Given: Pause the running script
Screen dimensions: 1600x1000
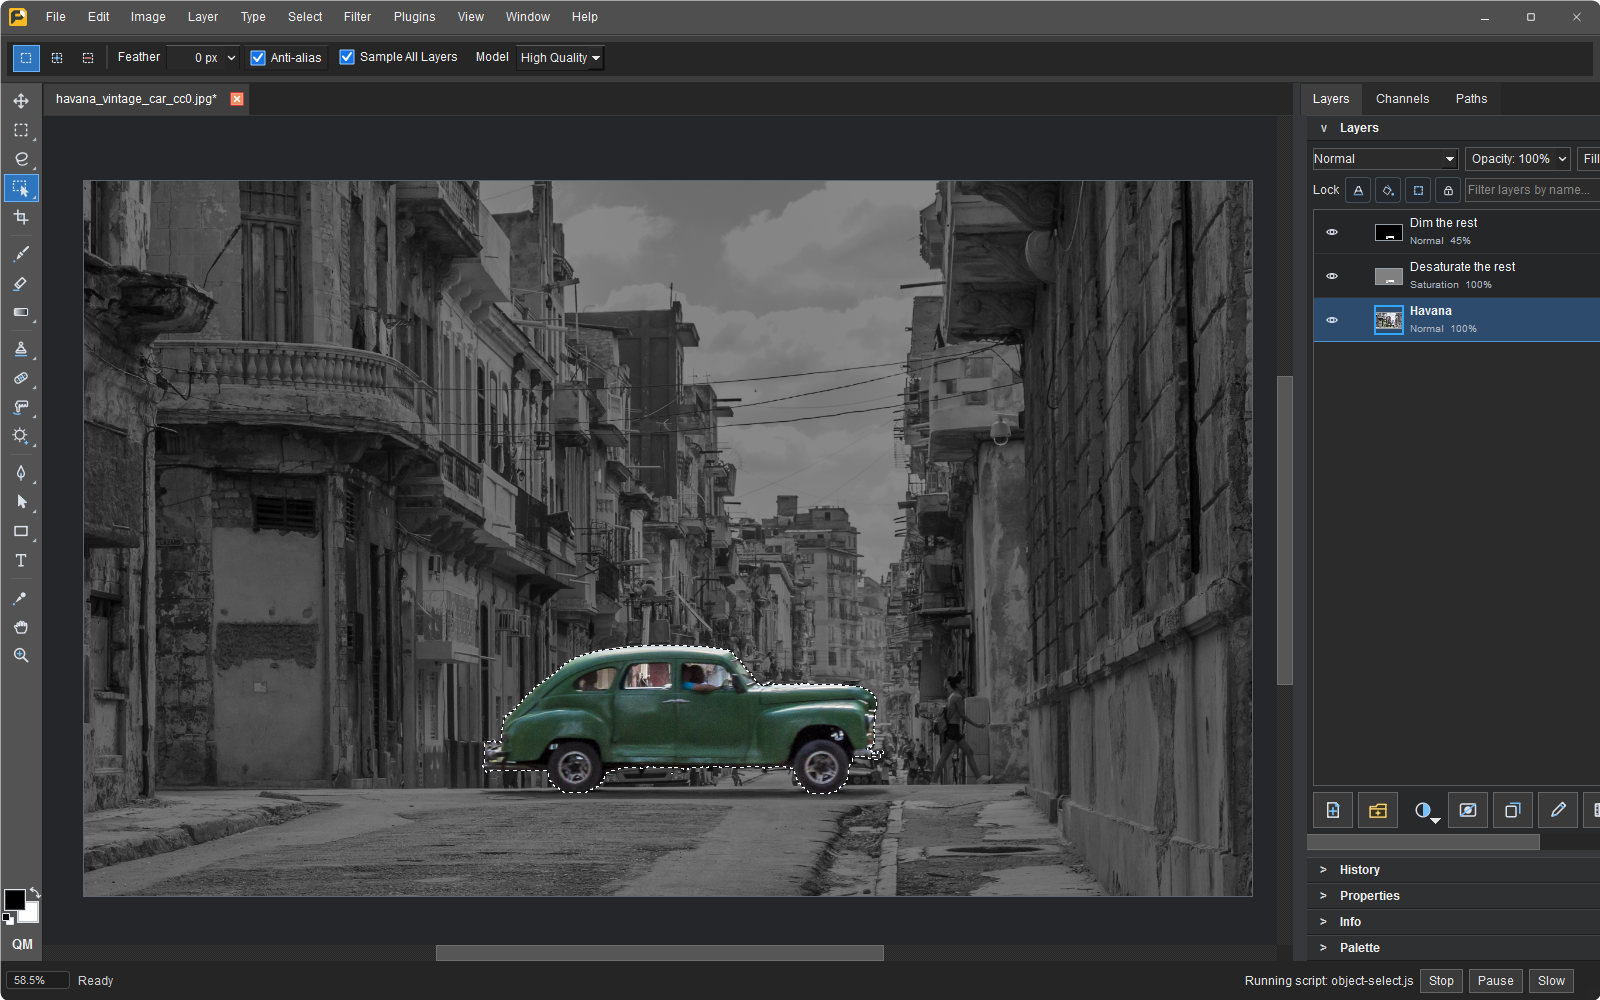Looking at the screenshot, I should (1495, 981).
